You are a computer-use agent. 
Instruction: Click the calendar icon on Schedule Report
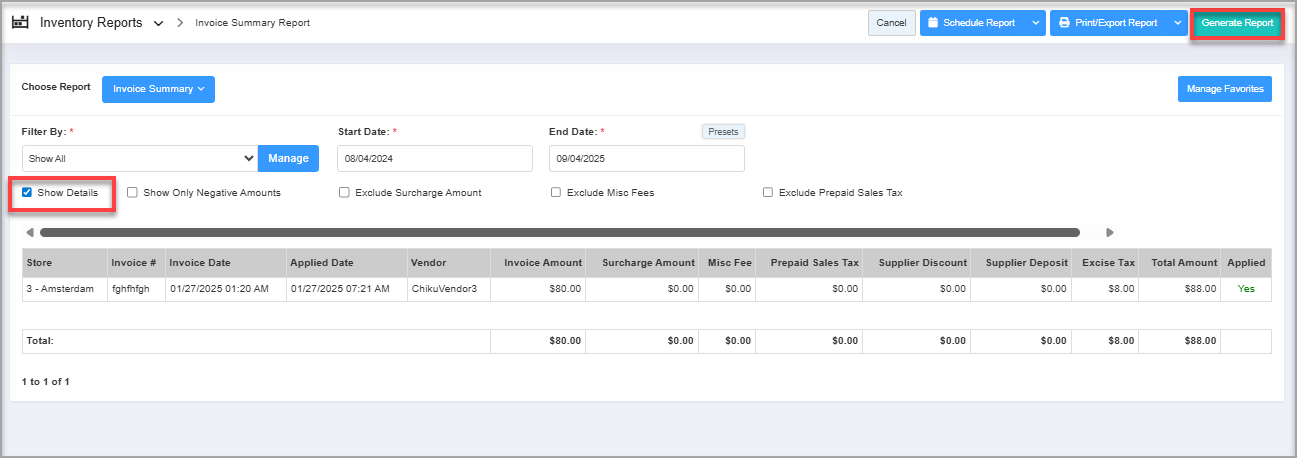(x=933, y=23)
